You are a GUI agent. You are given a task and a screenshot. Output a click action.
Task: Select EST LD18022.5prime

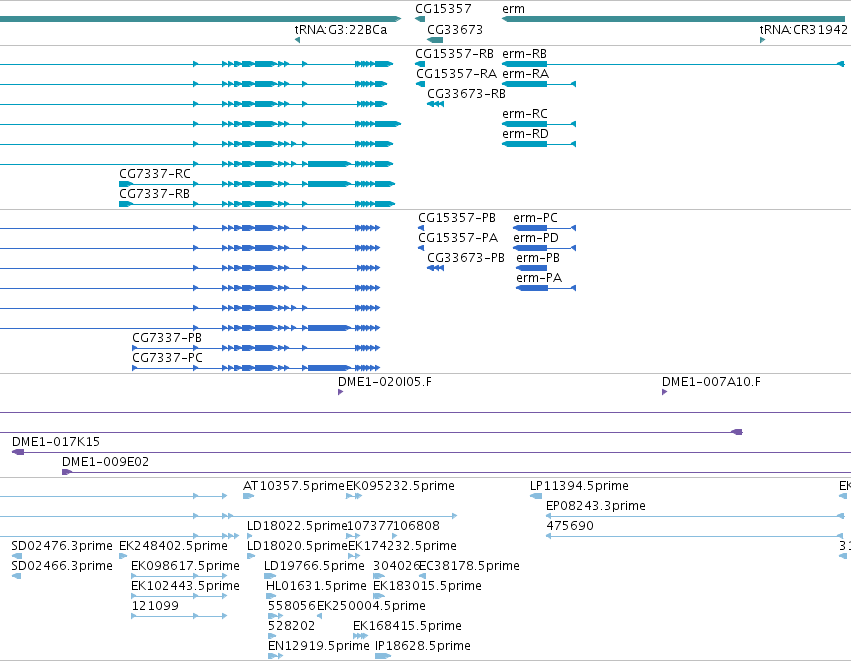[x=250, y=536]
